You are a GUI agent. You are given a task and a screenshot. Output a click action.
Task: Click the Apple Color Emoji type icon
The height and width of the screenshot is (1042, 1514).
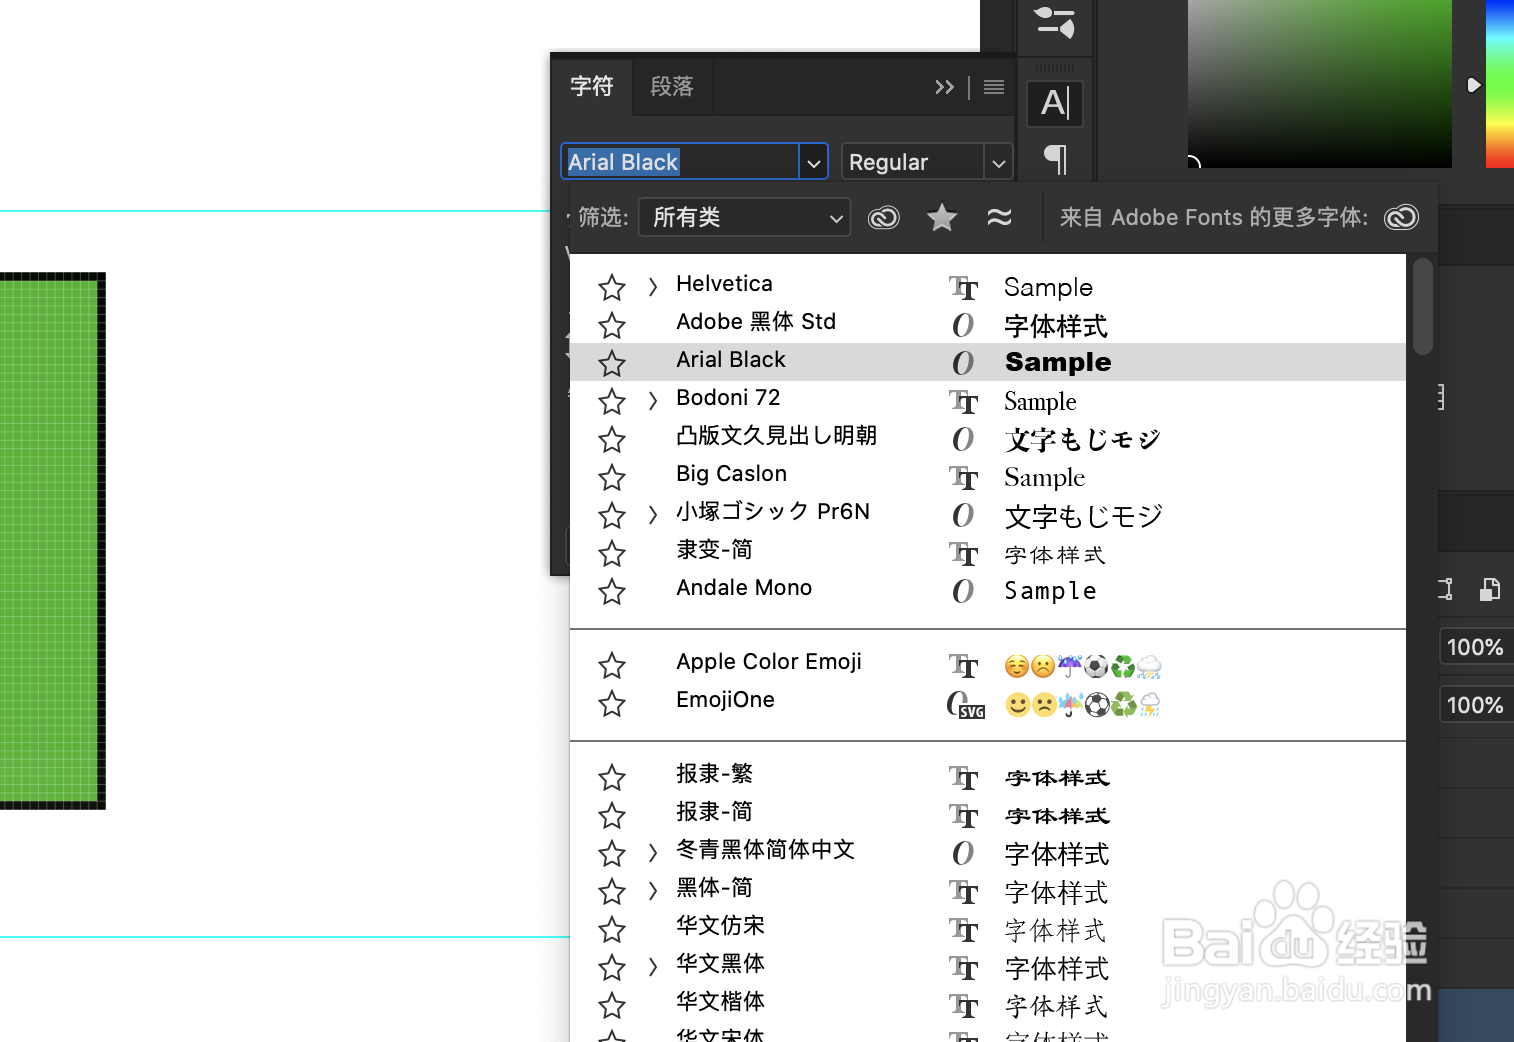tap(963, 666)
